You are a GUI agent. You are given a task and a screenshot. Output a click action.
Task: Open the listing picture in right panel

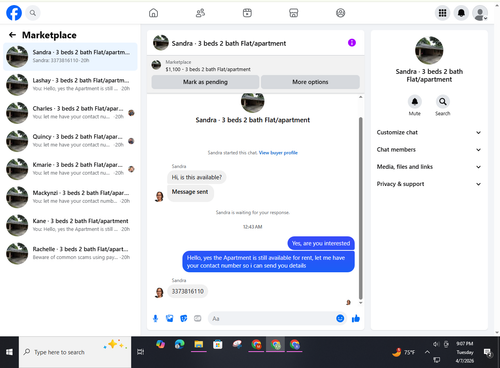coord(429,50)
